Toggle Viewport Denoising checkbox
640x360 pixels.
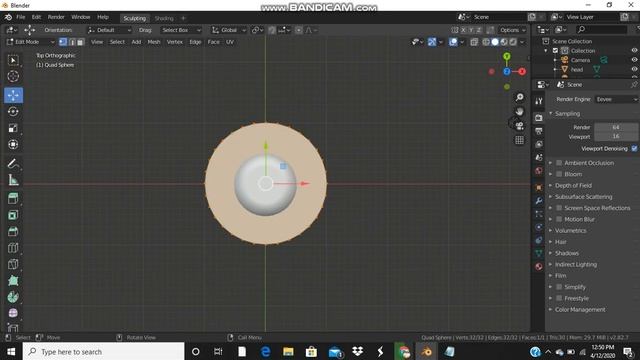634,149
